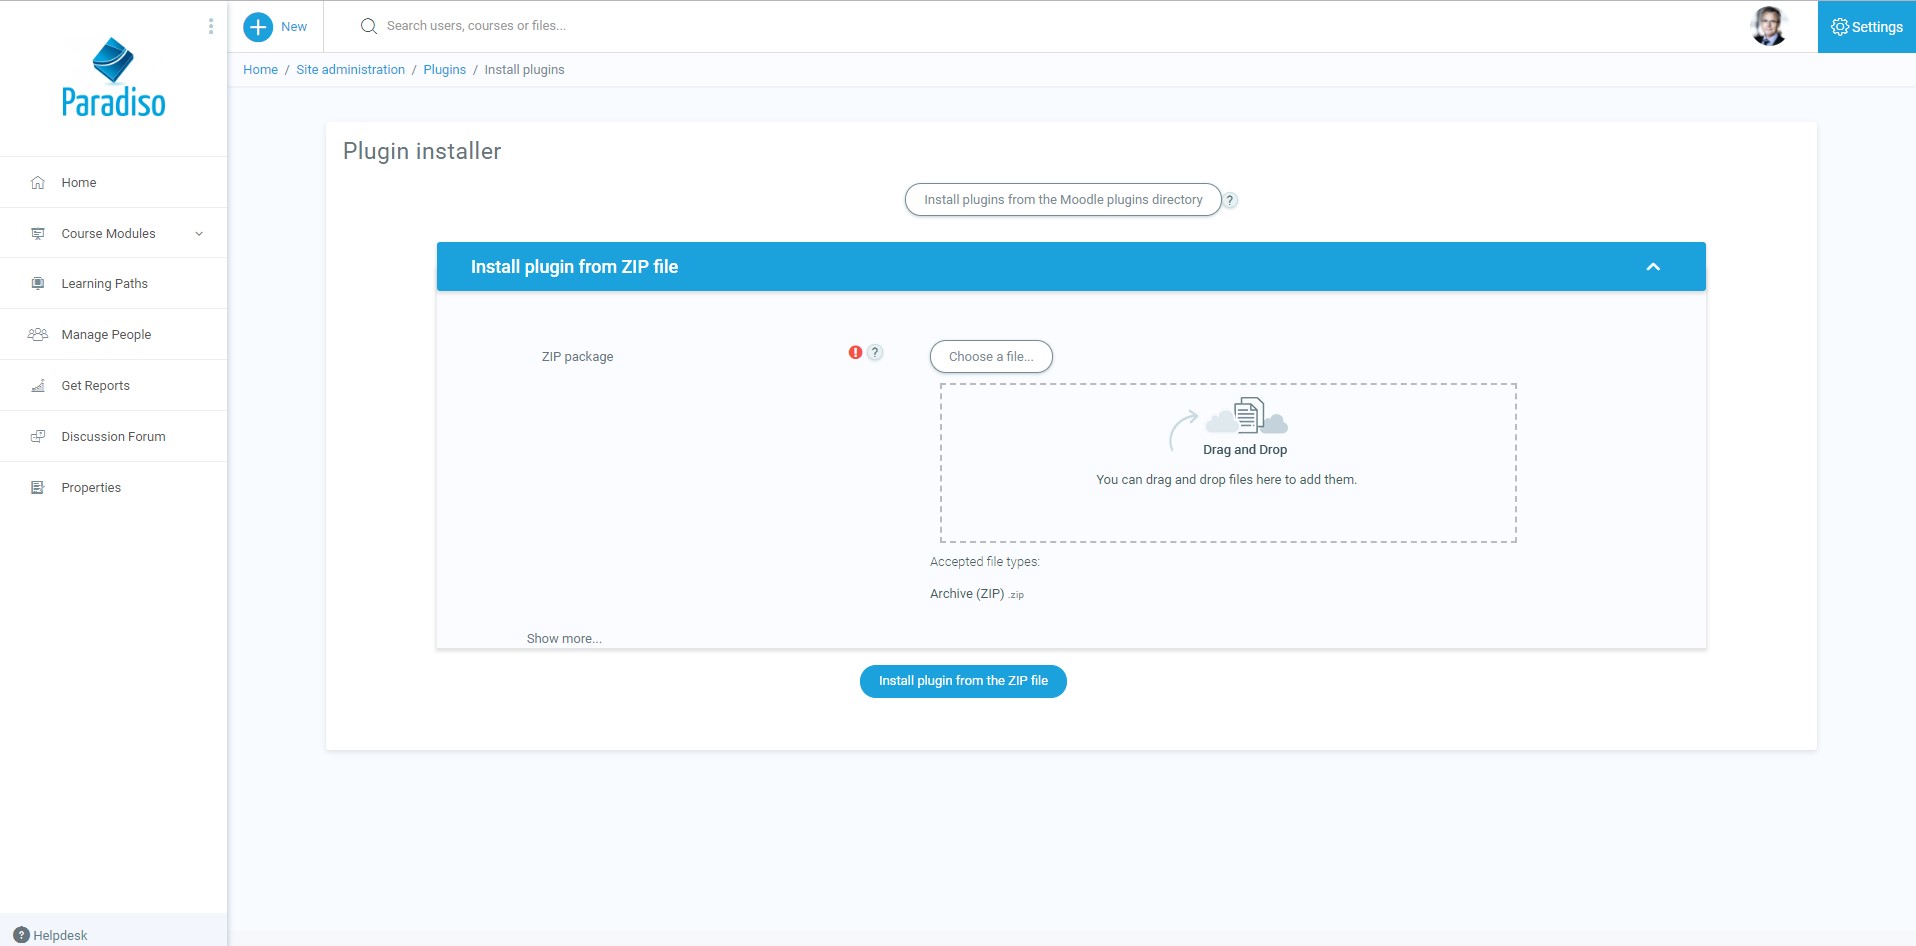This screenshot has width=1916, height=946.
Task: Click Choose a file... button
Action: point(990,357)
